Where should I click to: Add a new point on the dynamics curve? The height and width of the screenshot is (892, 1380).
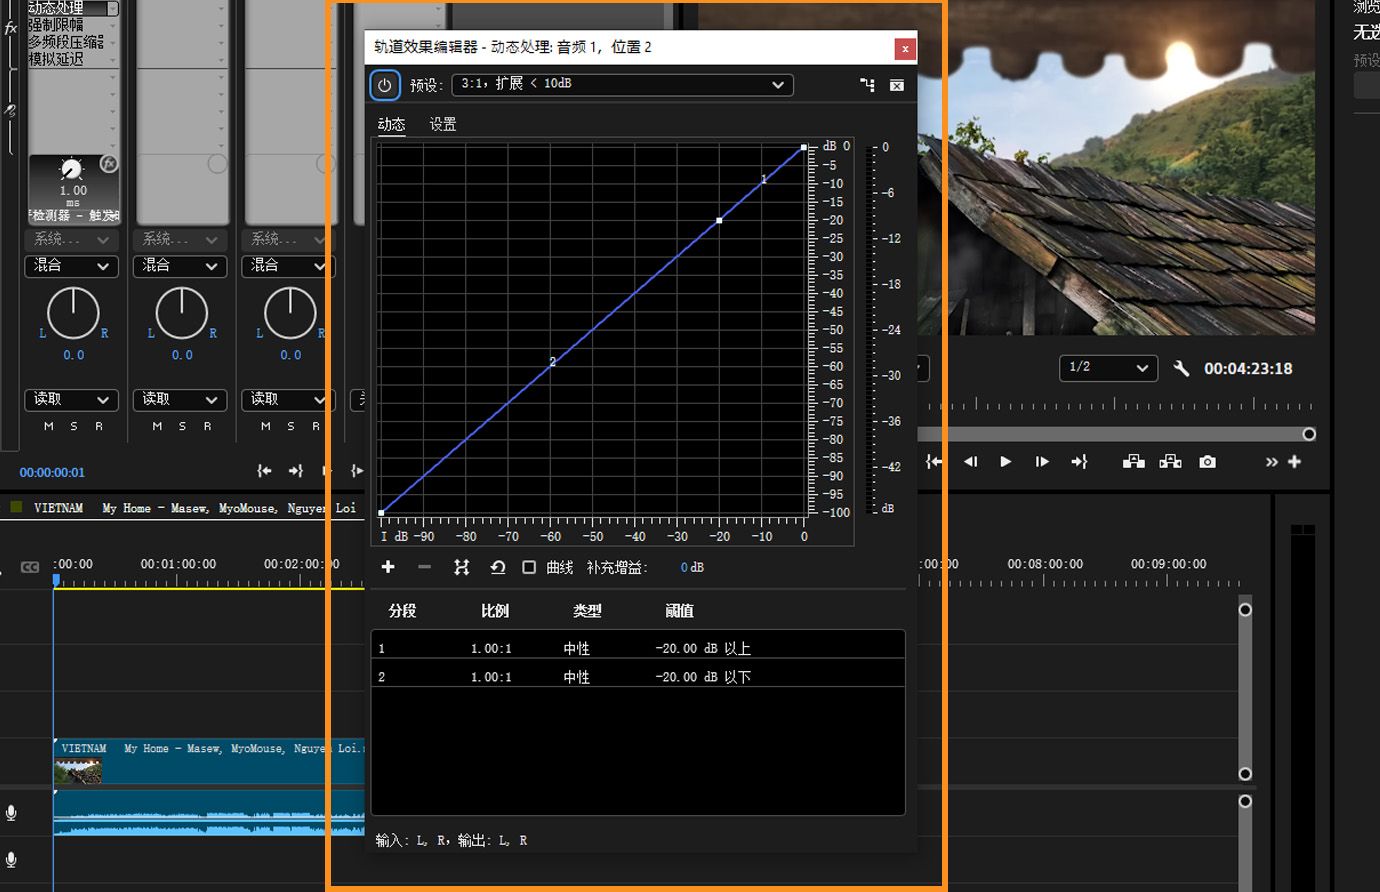(388, 567)
